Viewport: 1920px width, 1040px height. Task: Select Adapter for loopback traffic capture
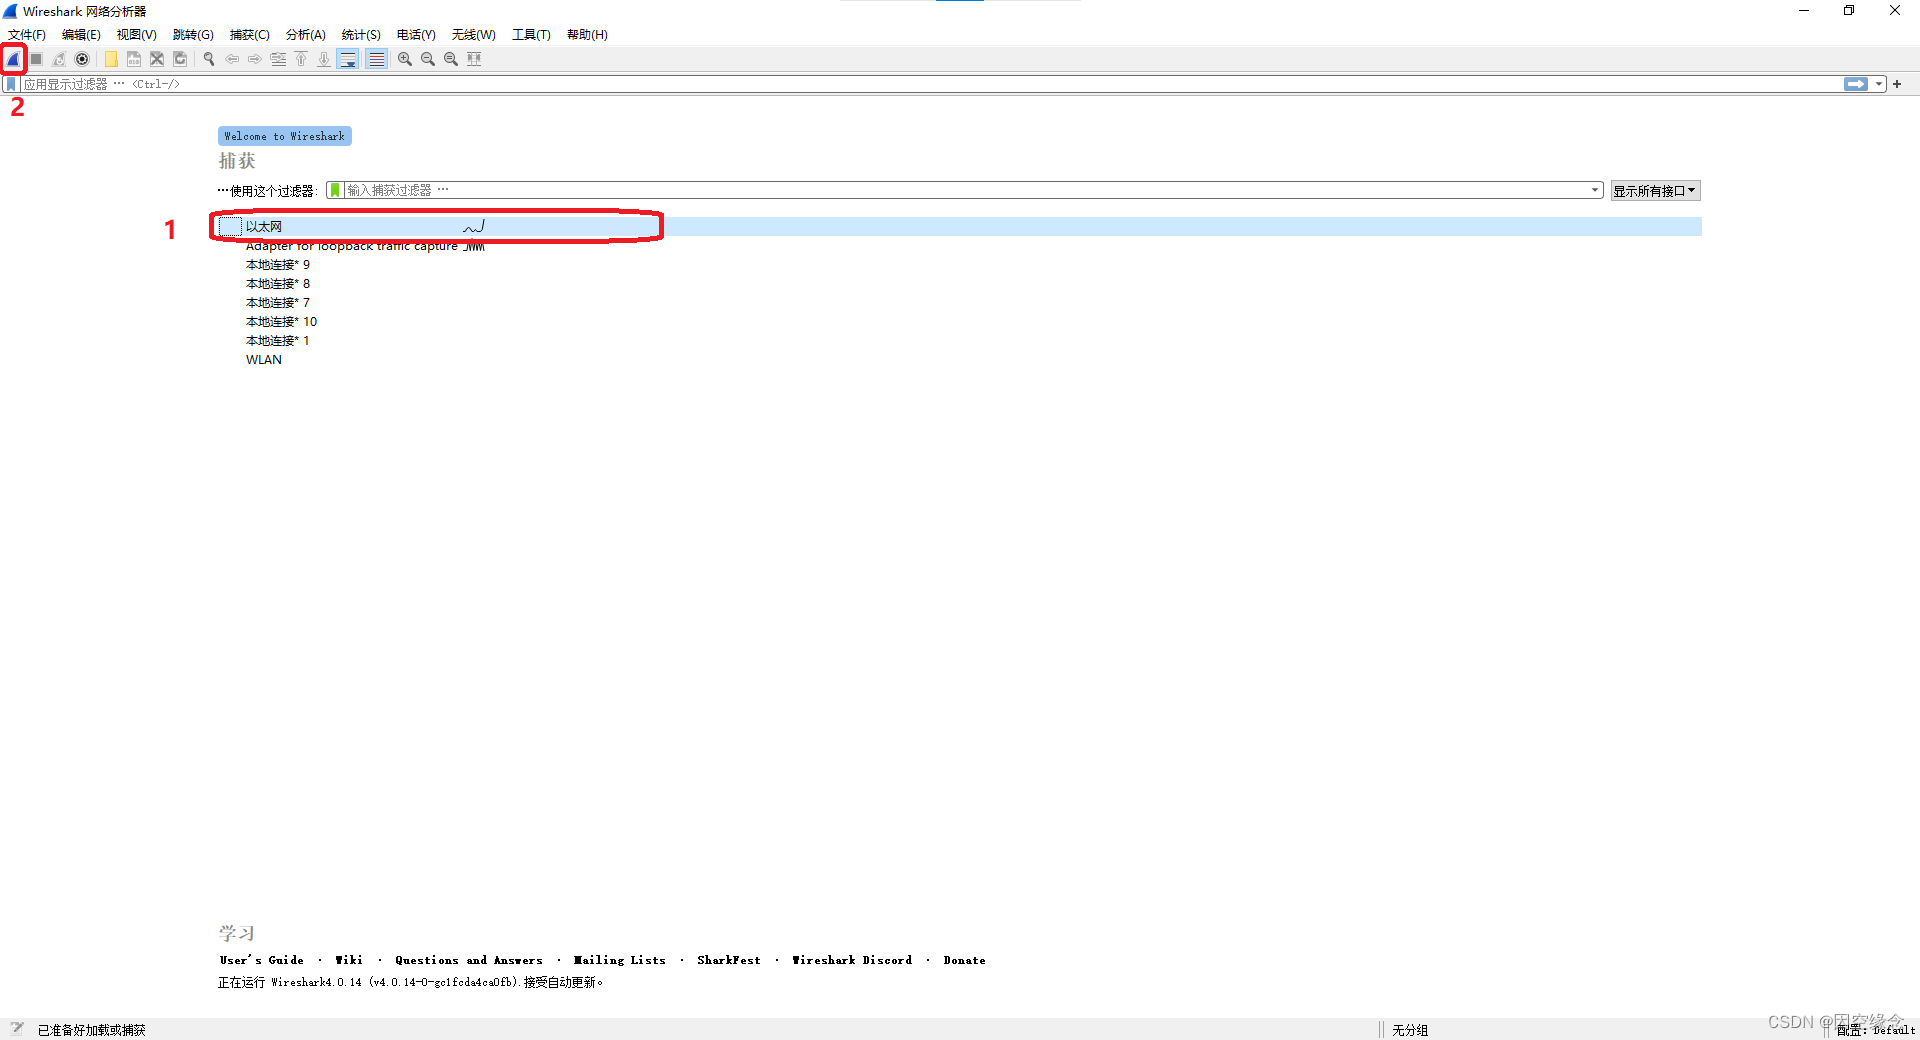pos(960,246)
